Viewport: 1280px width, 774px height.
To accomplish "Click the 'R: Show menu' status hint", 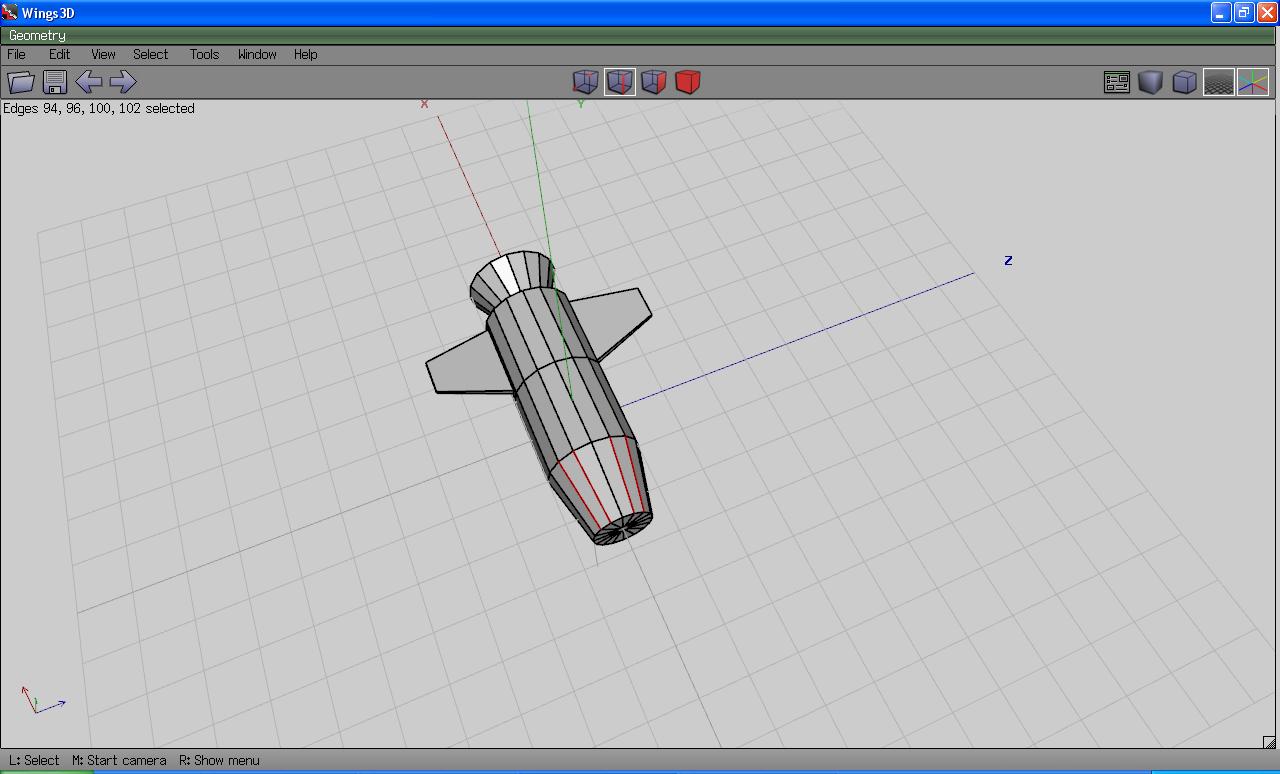I will pyautogui.click(x=219, y=760).
